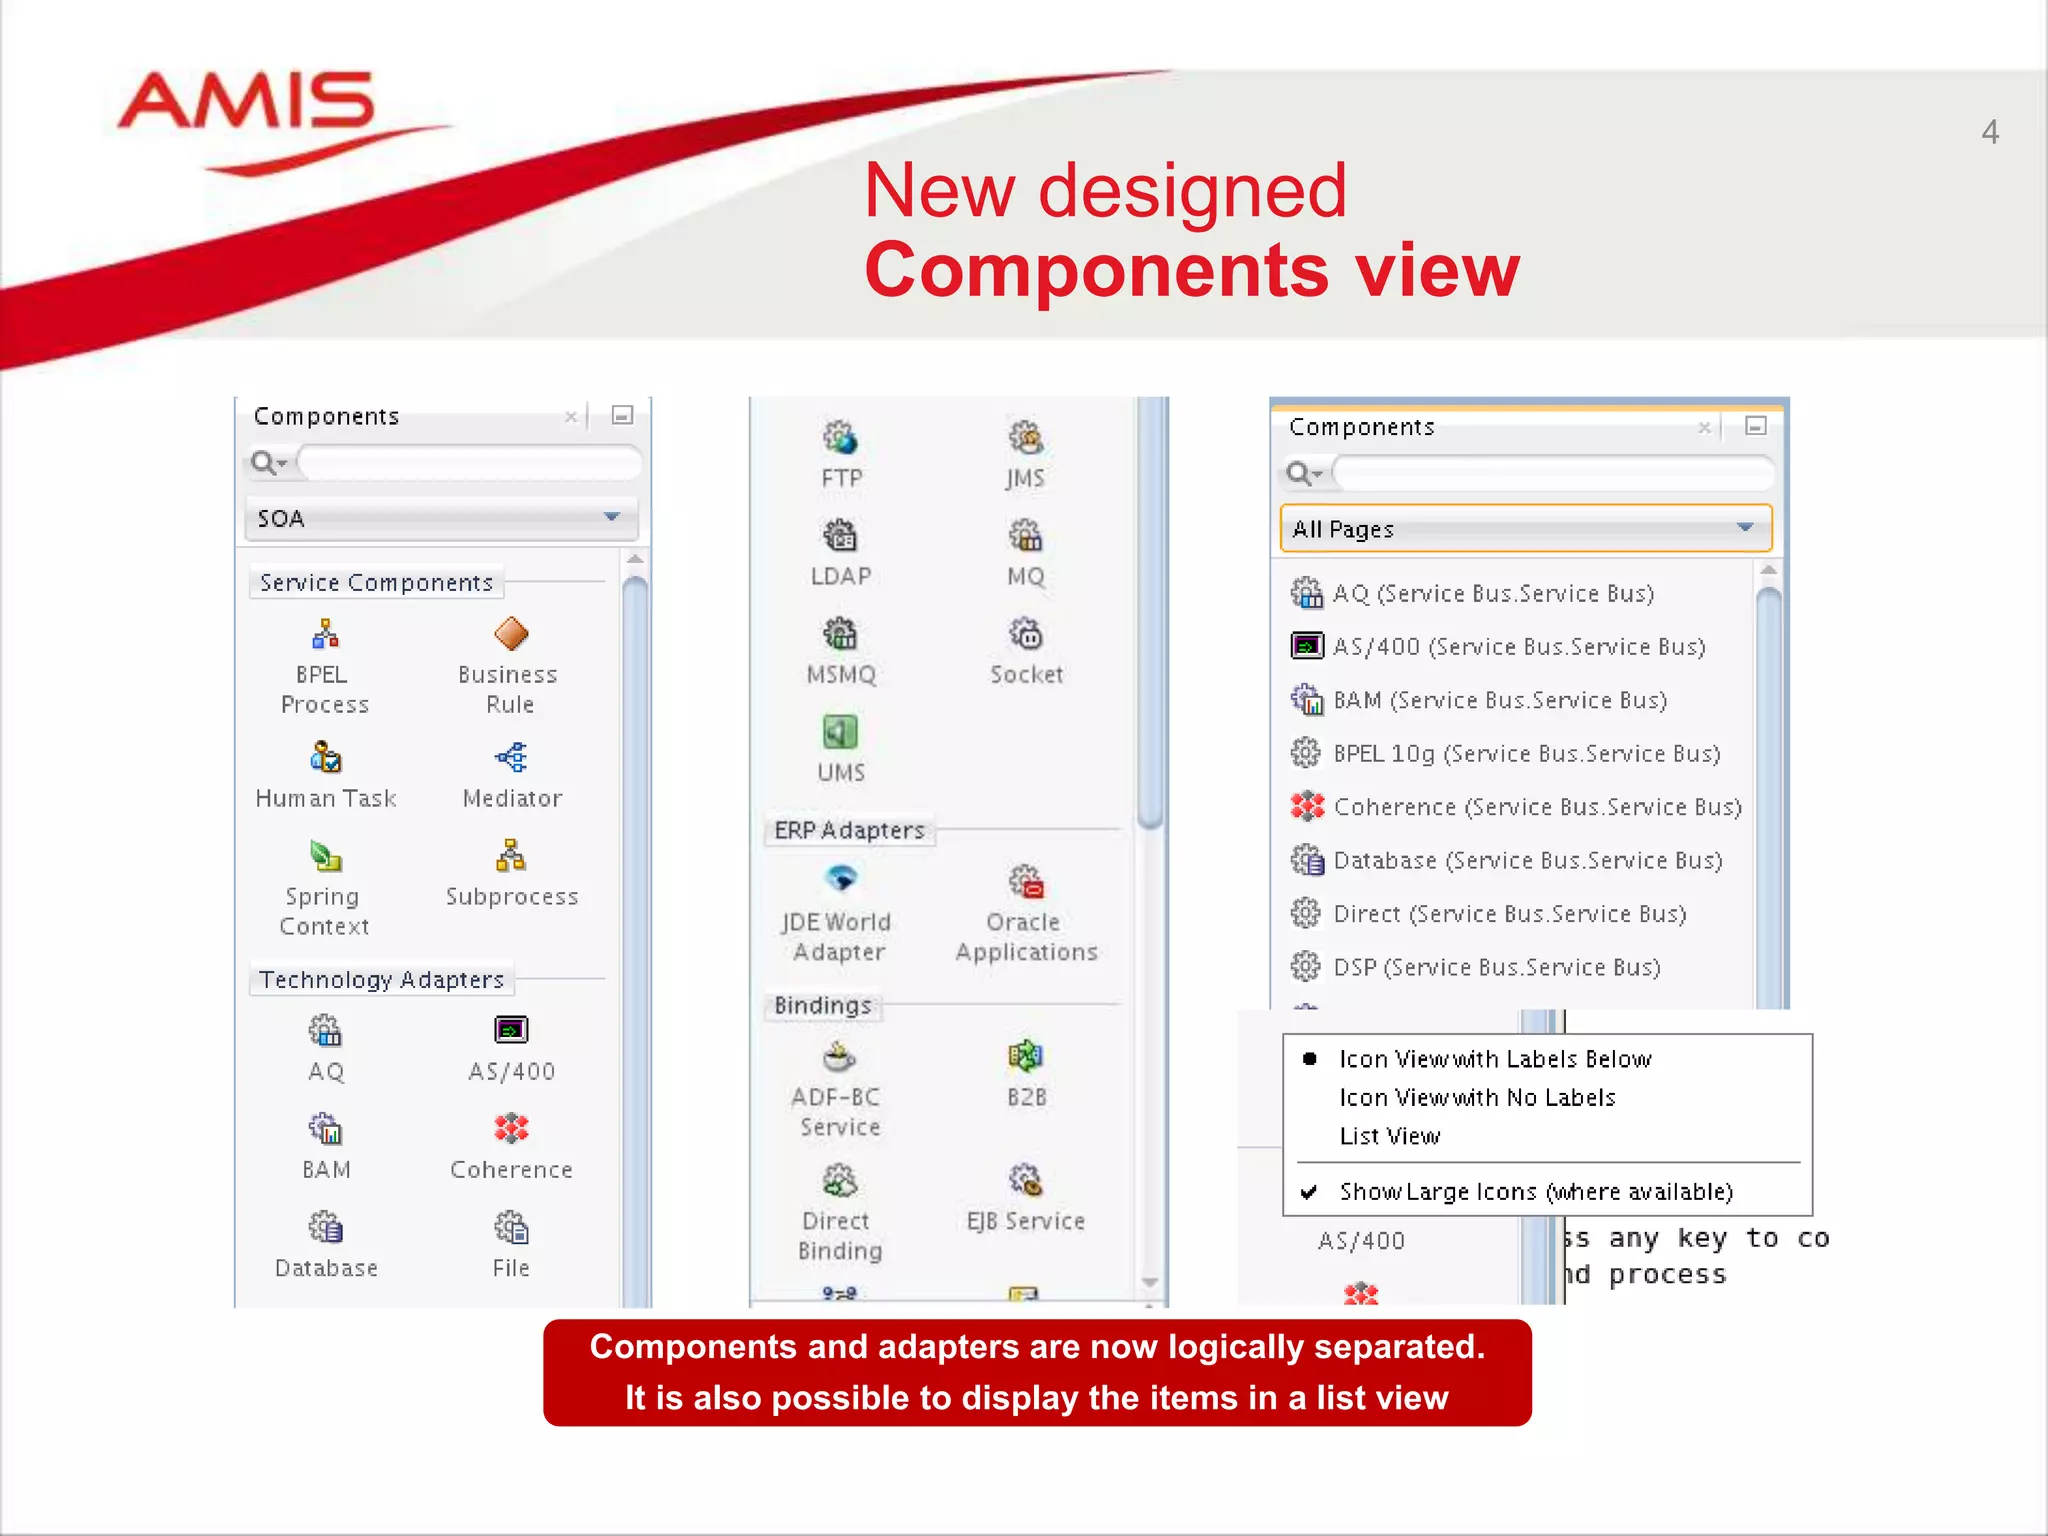
Task: Toggle Show Large Icons (where available)
Action: [1536, 1192]
